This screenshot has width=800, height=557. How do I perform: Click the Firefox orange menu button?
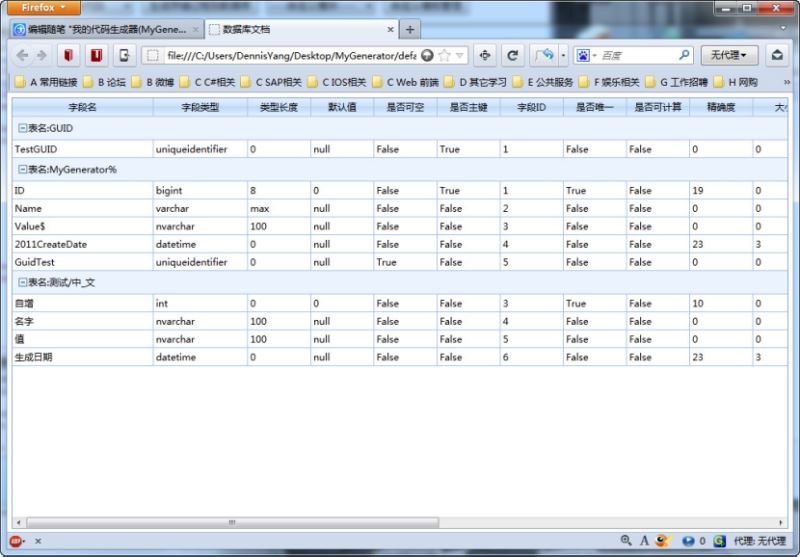[43, 7]
